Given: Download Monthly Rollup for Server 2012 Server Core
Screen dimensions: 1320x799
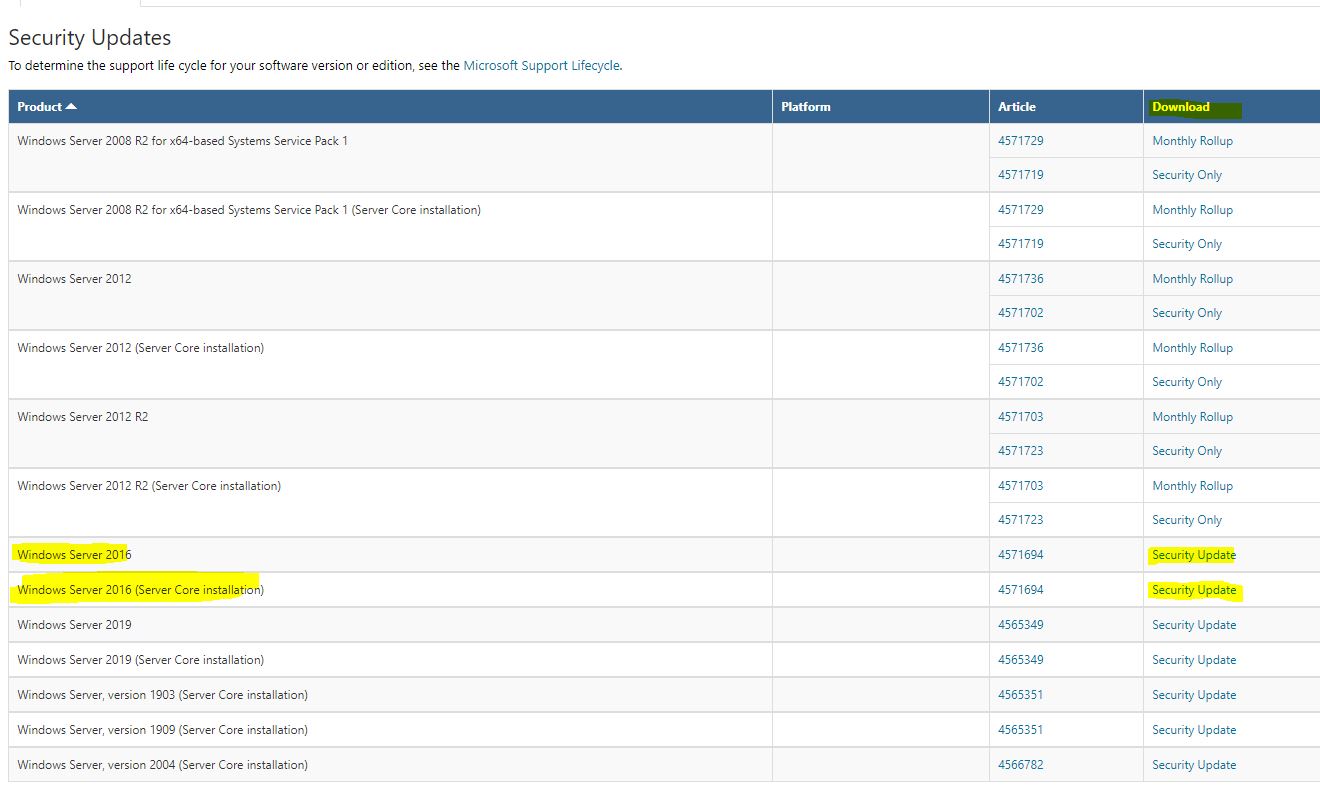Looking at the screenshot, I should tap(1192, 348).
